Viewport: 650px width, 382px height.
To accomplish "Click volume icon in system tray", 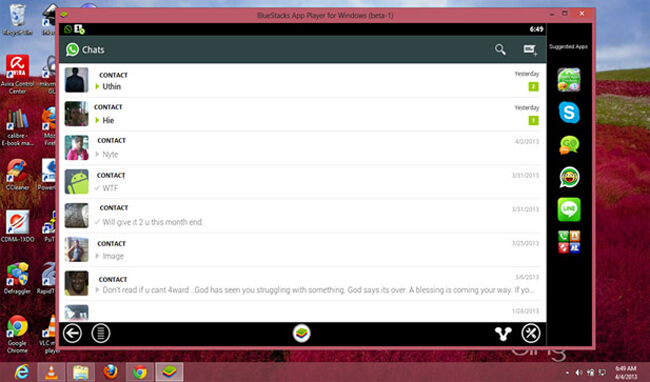I will pyautogui.click(x=579, y=372).
